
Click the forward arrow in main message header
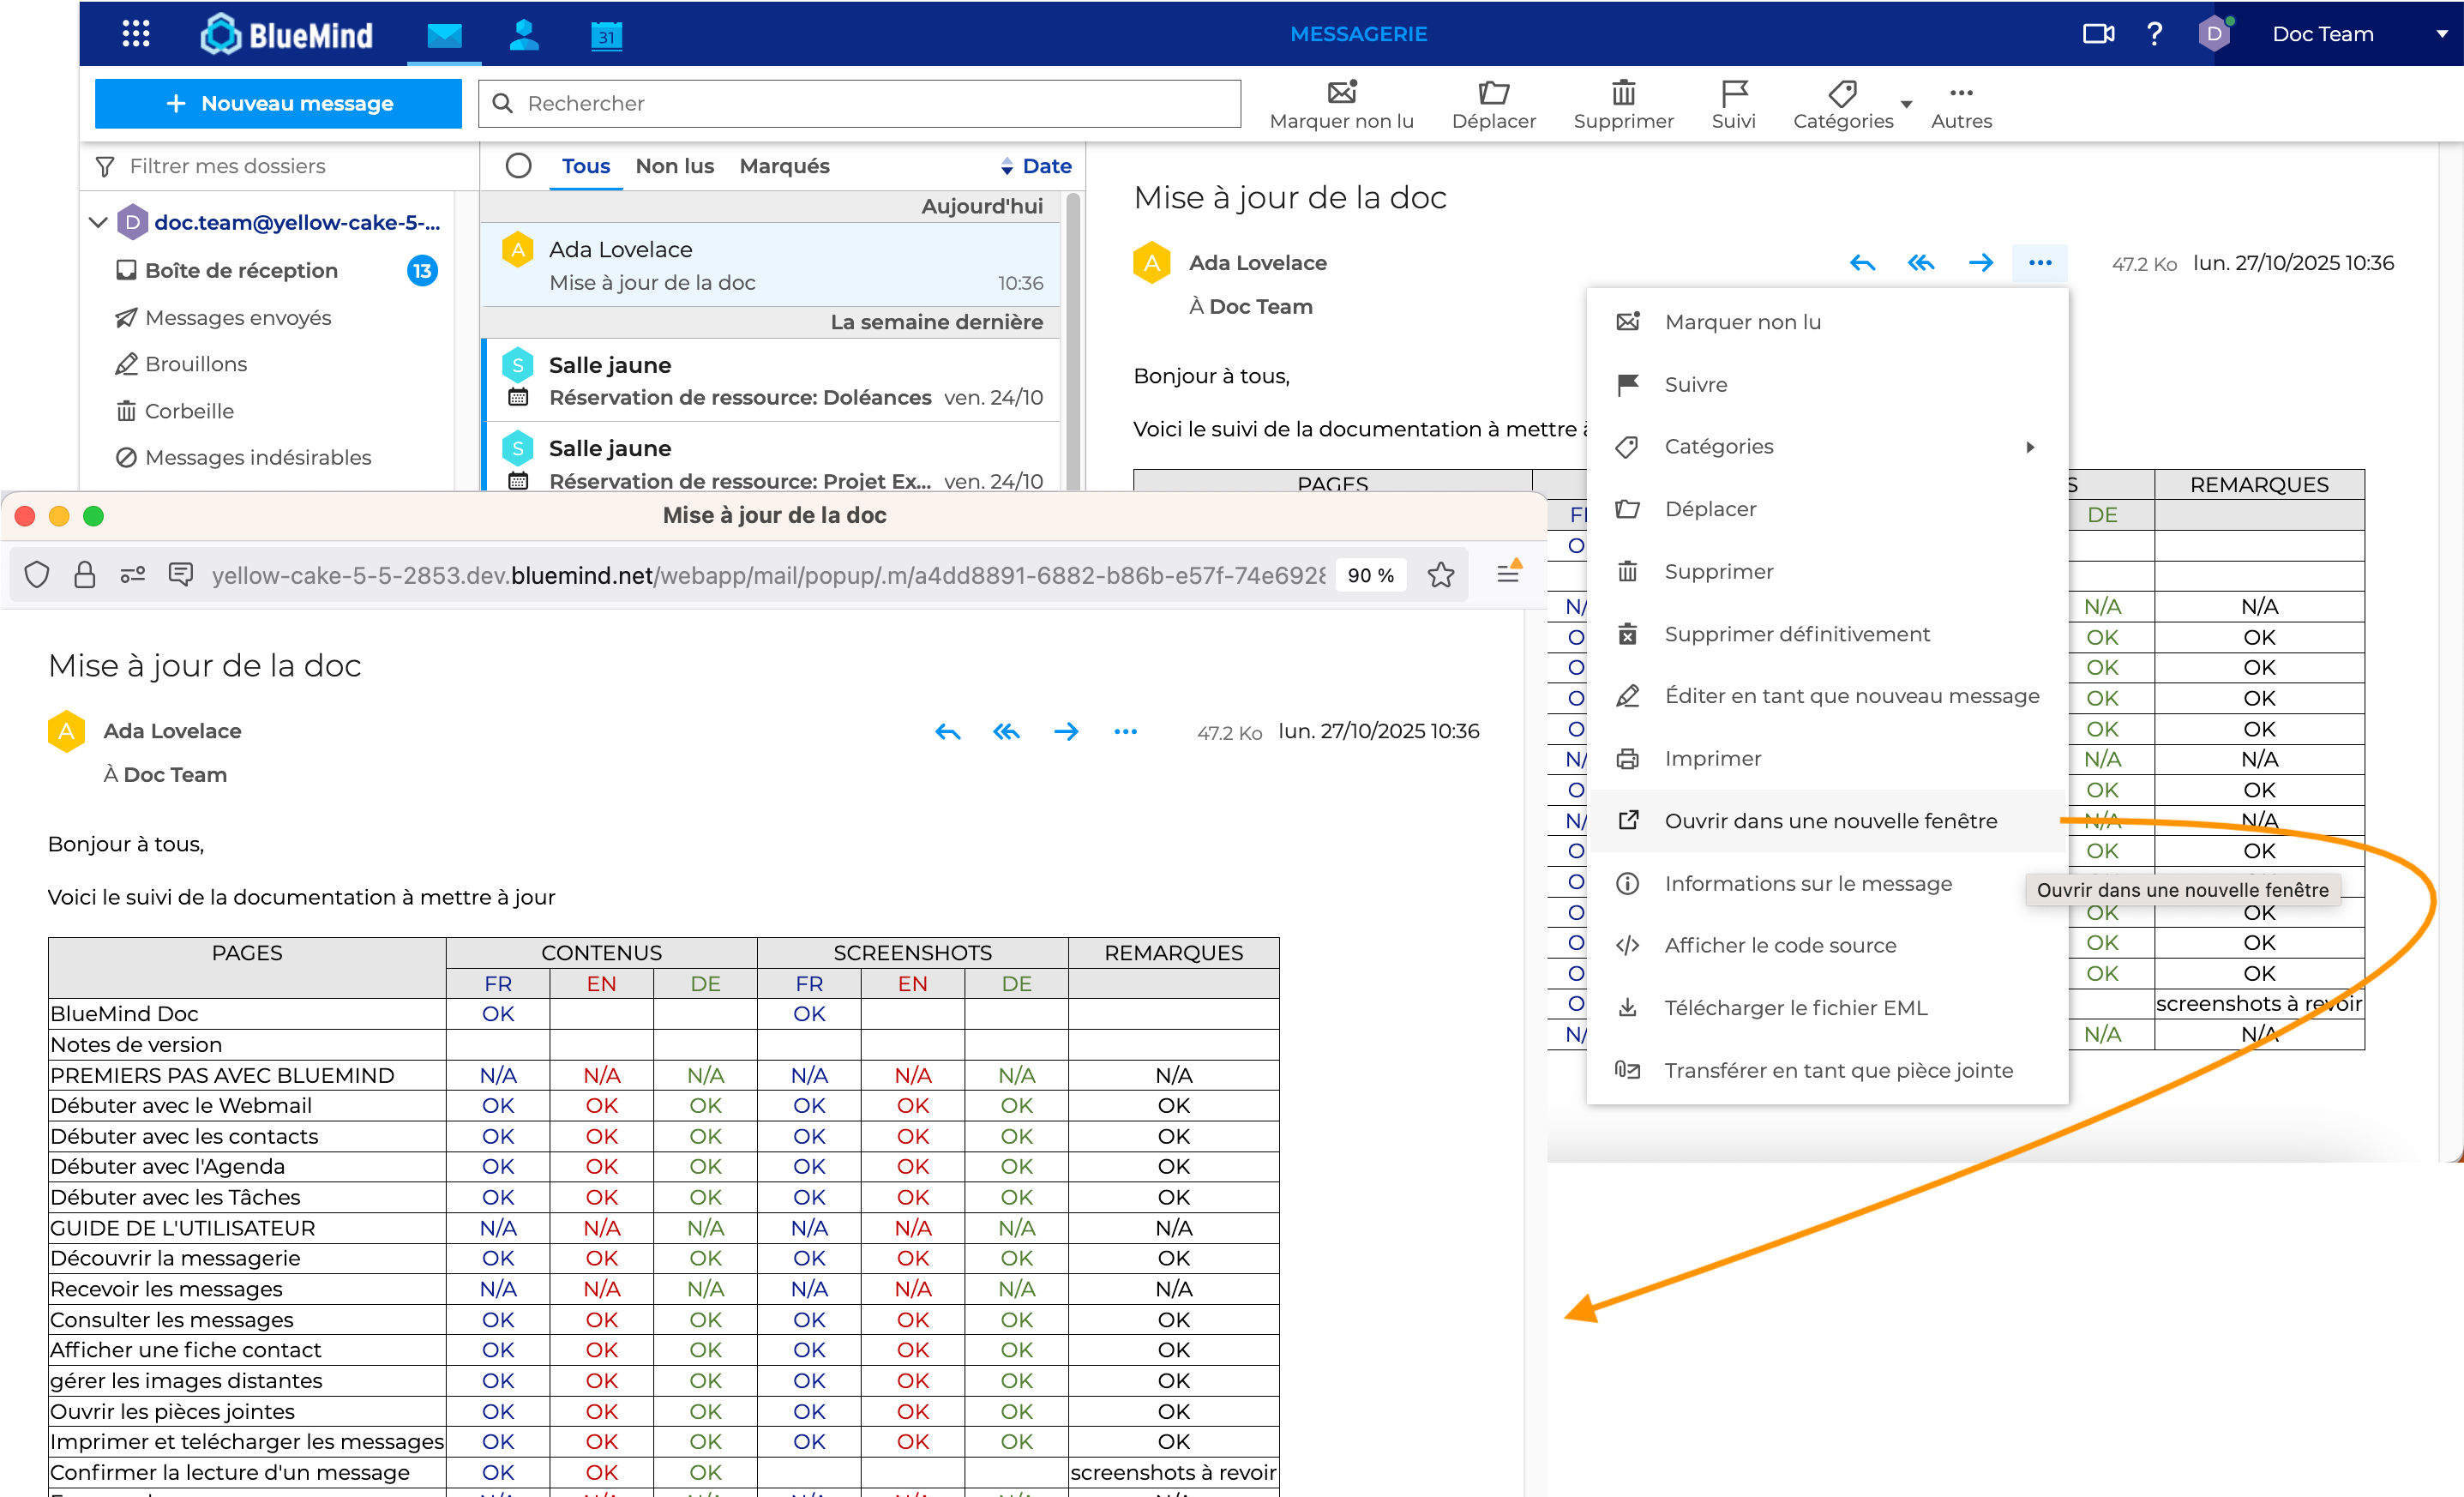tap(1980, 263)
